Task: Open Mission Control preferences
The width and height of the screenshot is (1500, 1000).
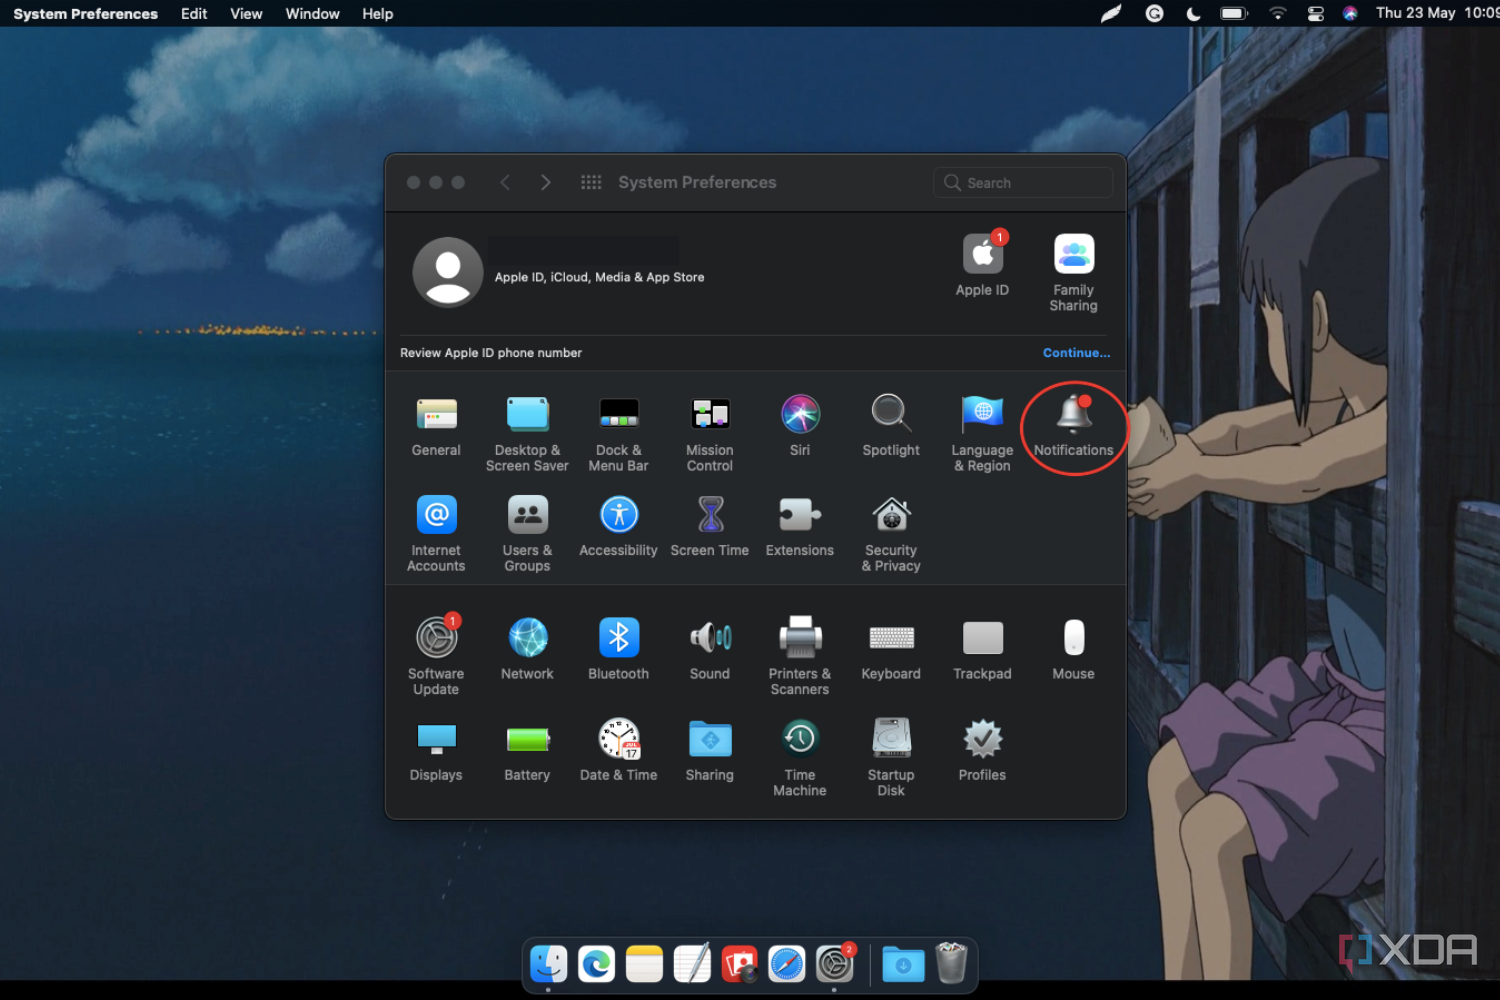Action: click(710, 415)
